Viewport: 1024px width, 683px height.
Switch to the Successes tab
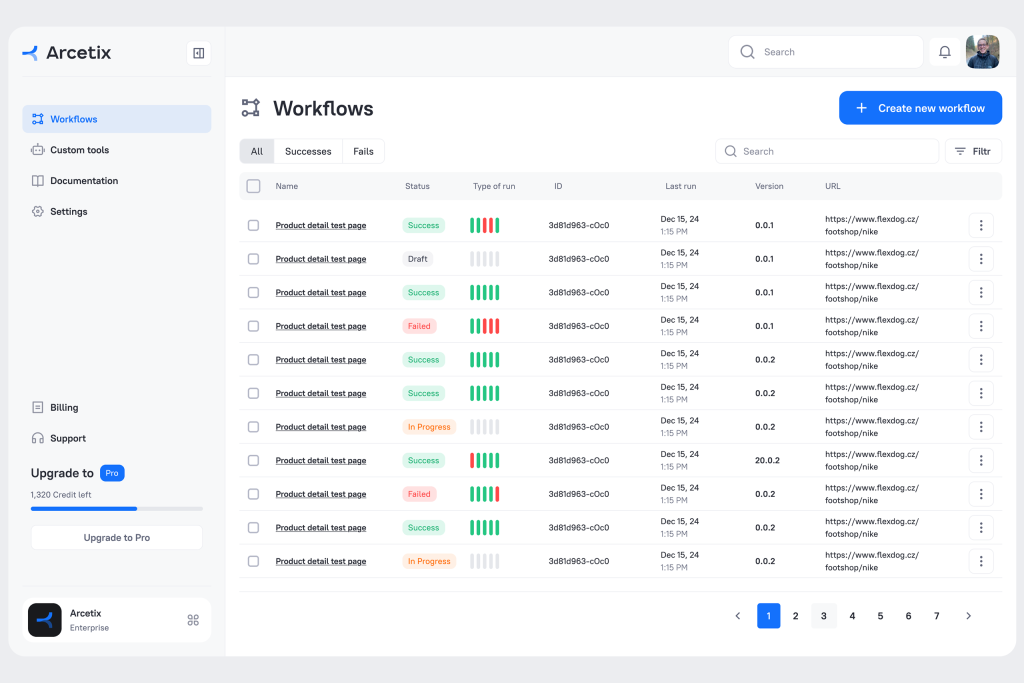[308, 151]
